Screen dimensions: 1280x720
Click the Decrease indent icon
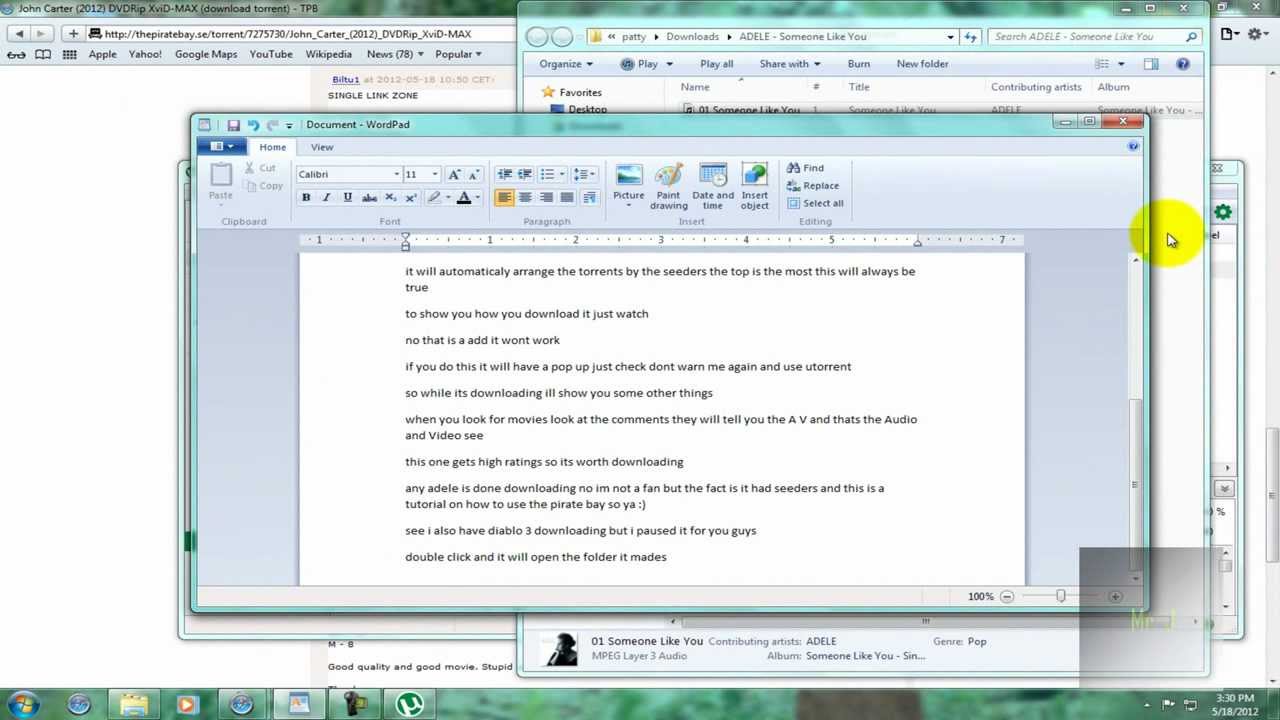pos(504,174)
